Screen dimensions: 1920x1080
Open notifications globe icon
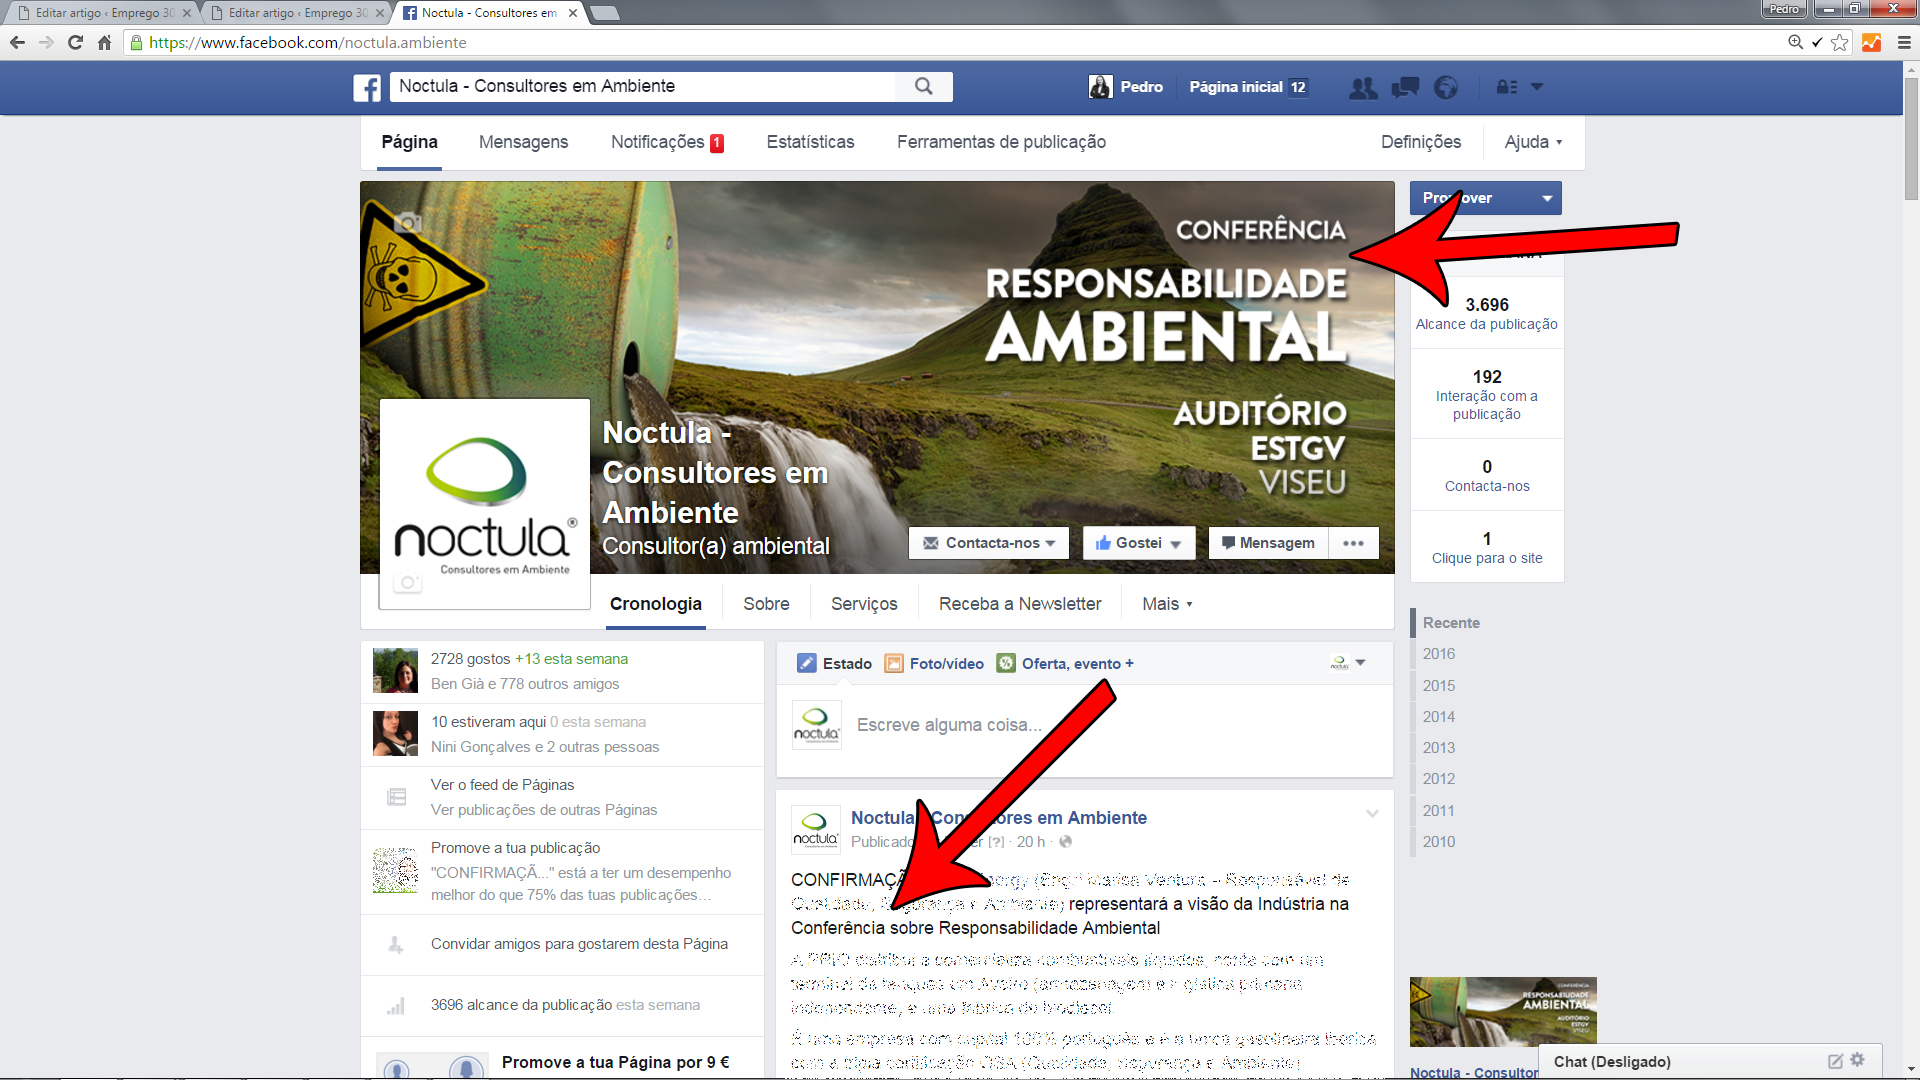point(1446,87)
